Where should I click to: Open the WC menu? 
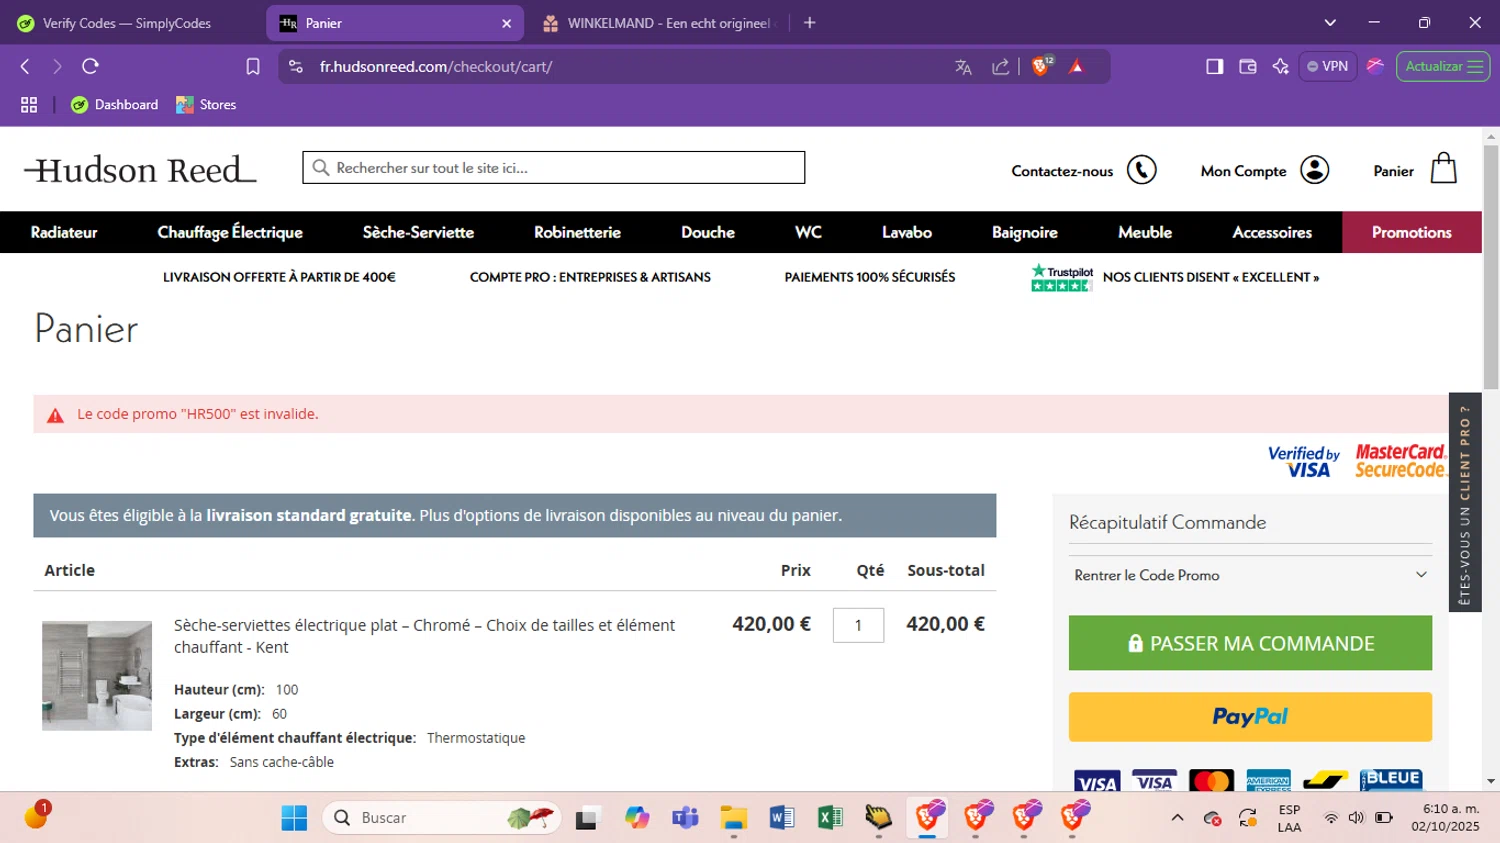click(x=808, y=232)
